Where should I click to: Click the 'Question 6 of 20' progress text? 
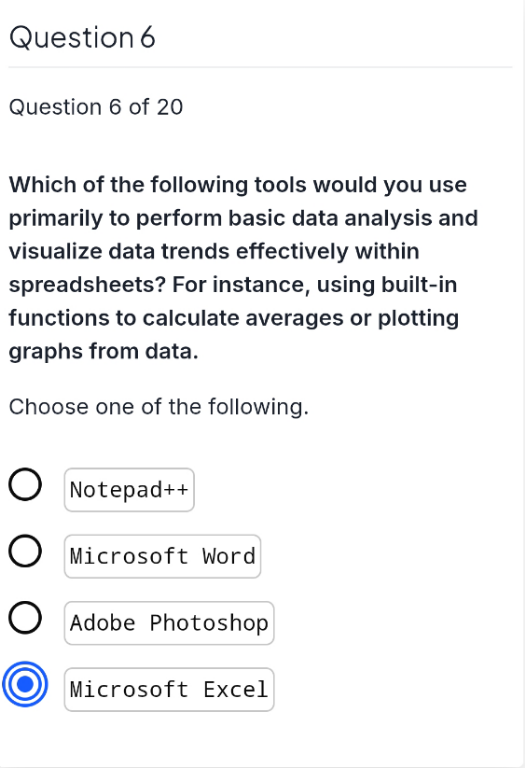96,107
